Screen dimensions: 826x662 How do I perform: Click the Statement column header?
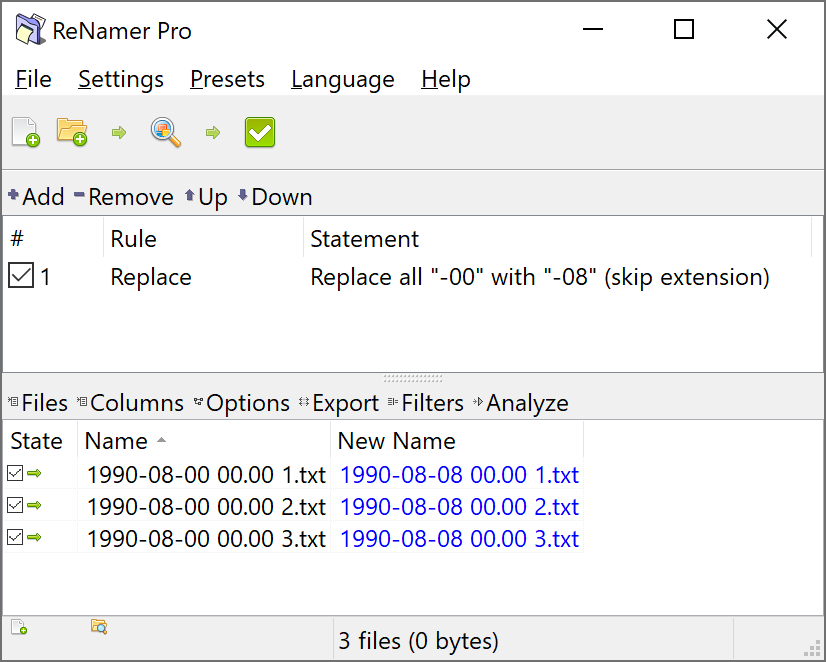pyautogui.click(x=557, y=239)
